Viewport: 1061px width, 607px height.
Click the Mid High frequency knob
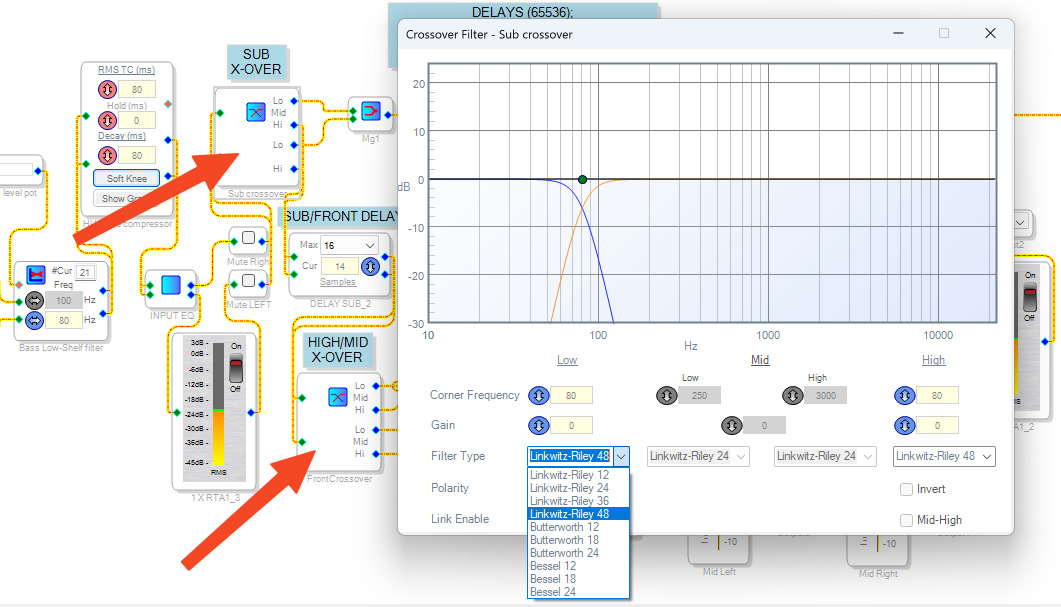(793, 395)
